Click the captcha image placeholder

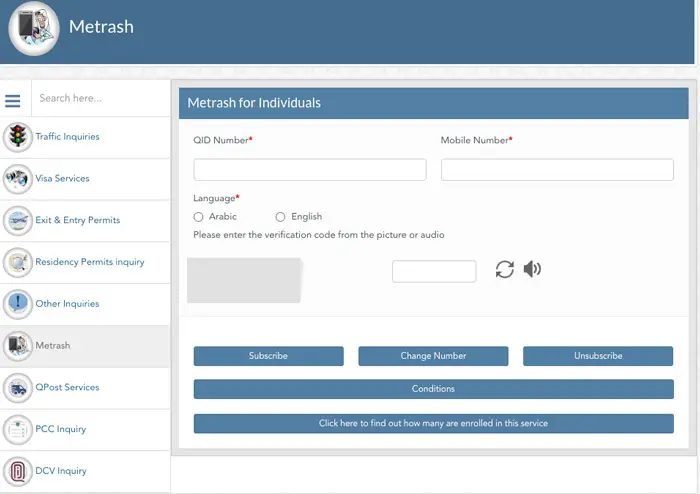coord(245,280)
